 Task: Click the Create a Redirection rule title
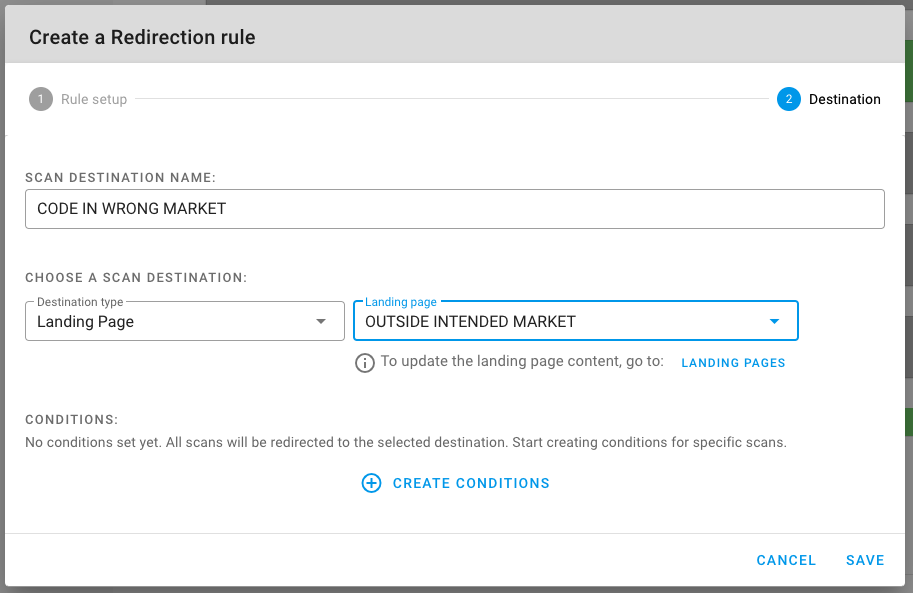(x=142, y=37)
